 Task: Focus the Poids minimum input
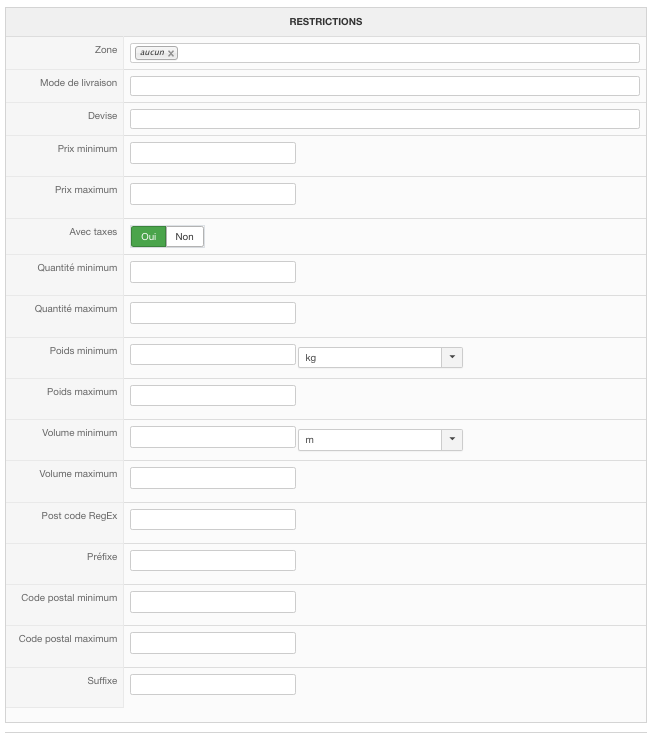pyautogui.click(x=213, y=355)
